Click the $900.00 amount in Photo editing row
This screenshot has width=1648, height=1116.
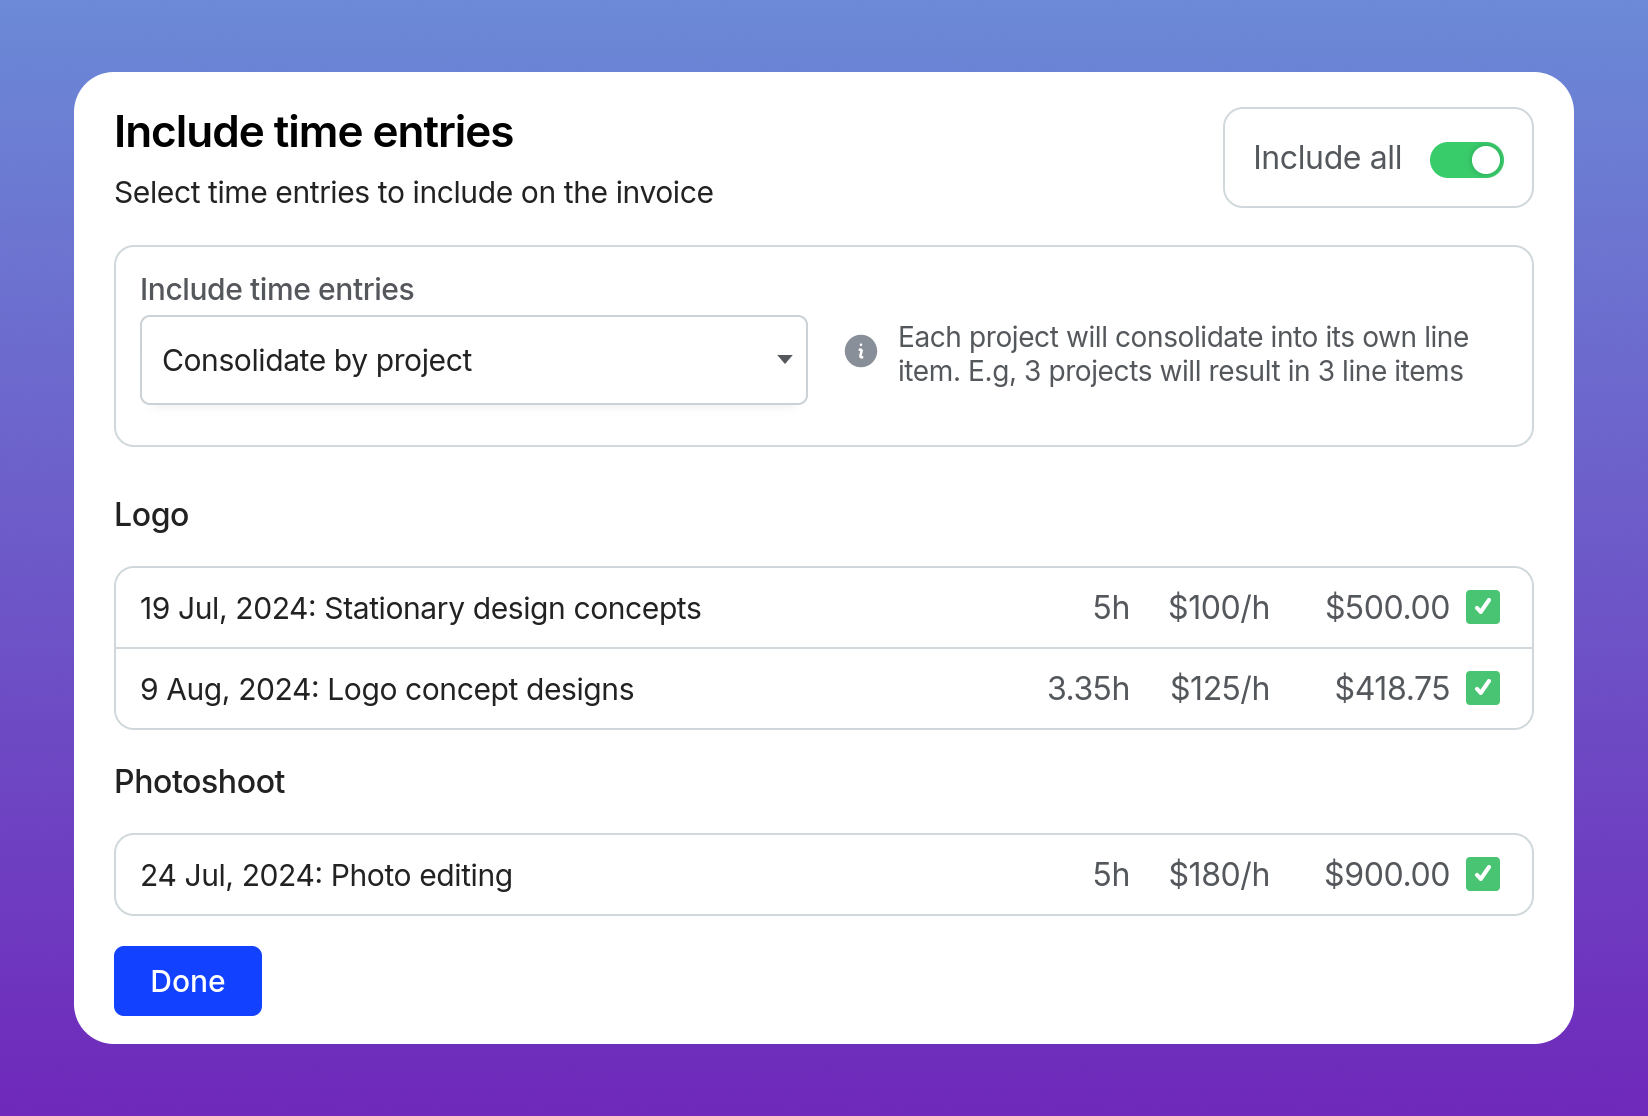pos(1387,875)
